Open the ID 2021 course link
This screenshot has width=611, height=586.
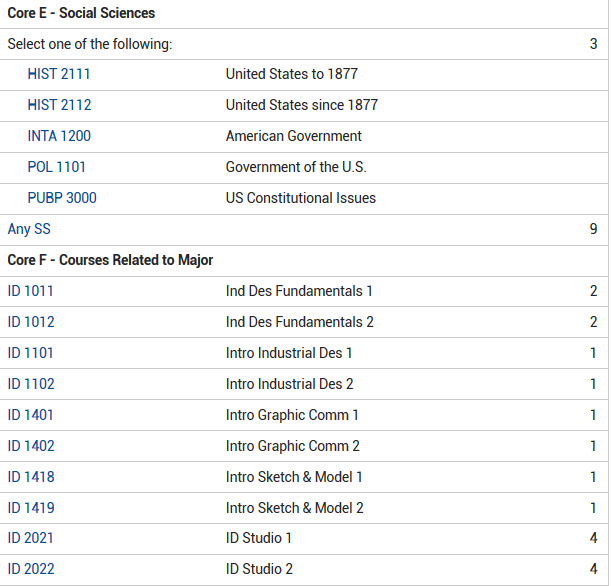click(x=31, y=538)
